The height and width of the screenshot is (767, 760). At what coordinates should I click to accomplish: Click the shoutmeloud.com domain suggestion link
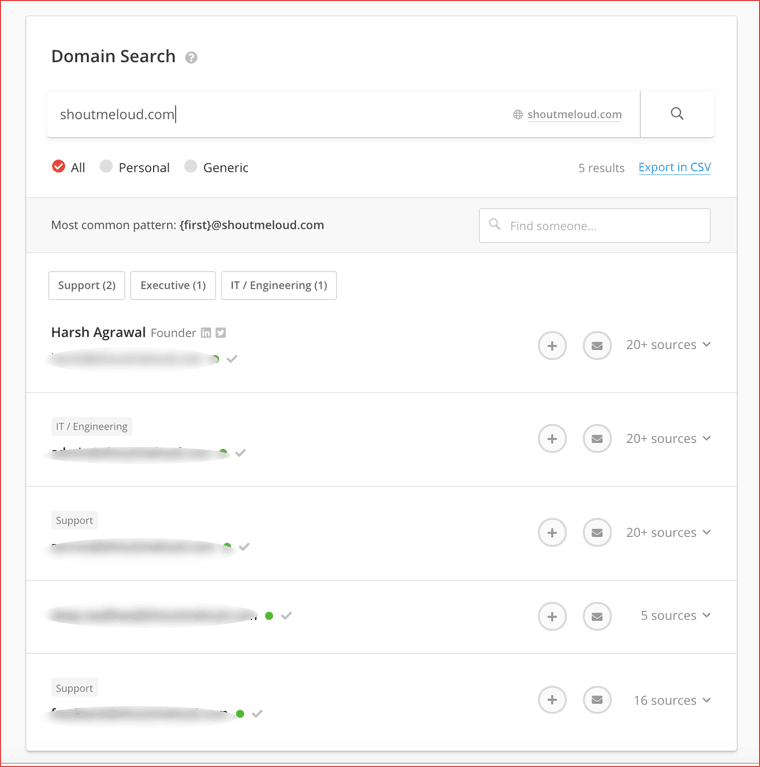pos(574,114)
